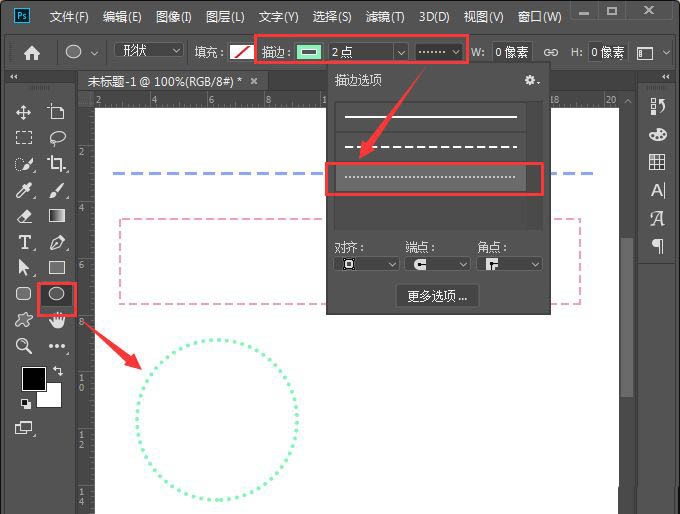This screenshot has height=514, width=680.
Task: Click the 更多选项... button
Action: click(x=437, y=296)
